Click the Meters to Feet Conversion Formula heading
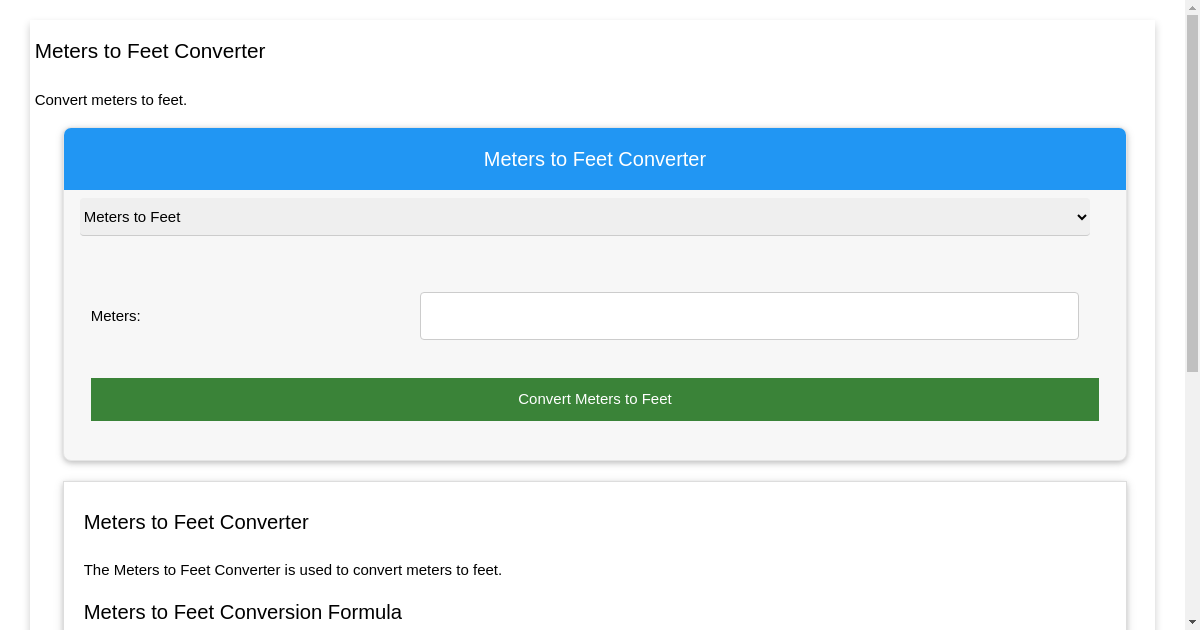1200x630 pixels. point(242,612)
